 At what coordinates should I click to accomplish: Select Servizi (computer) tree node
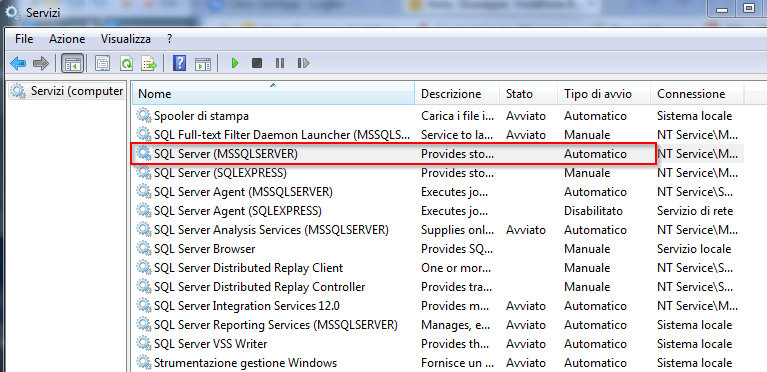tap(67, 91)
